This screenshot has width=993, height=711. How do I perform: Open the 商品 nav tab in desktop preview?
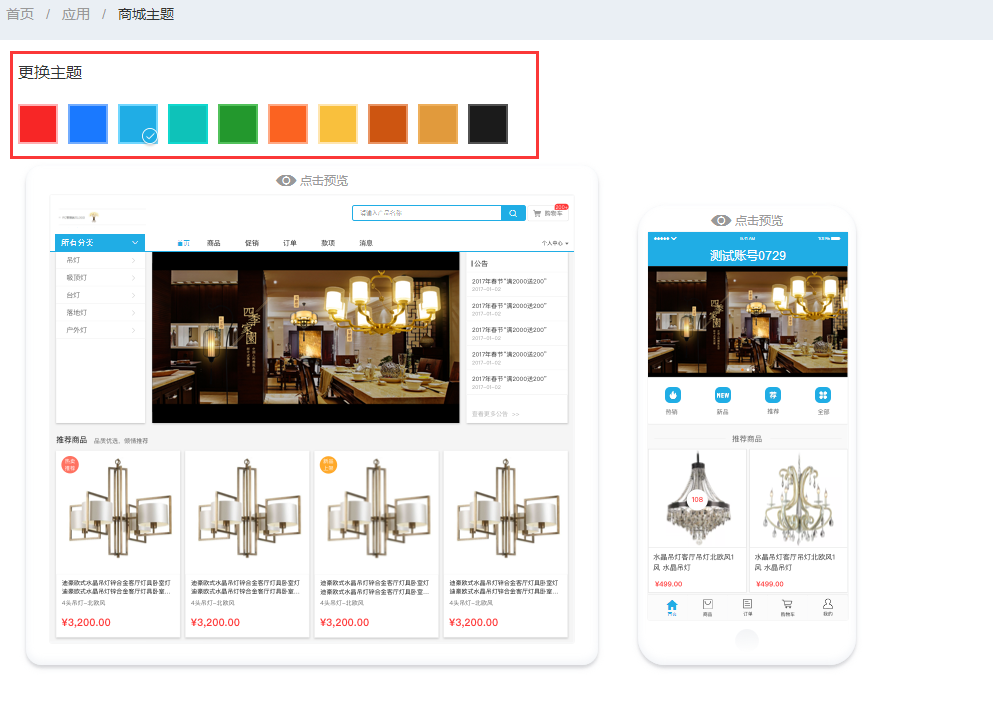(213, 243)
